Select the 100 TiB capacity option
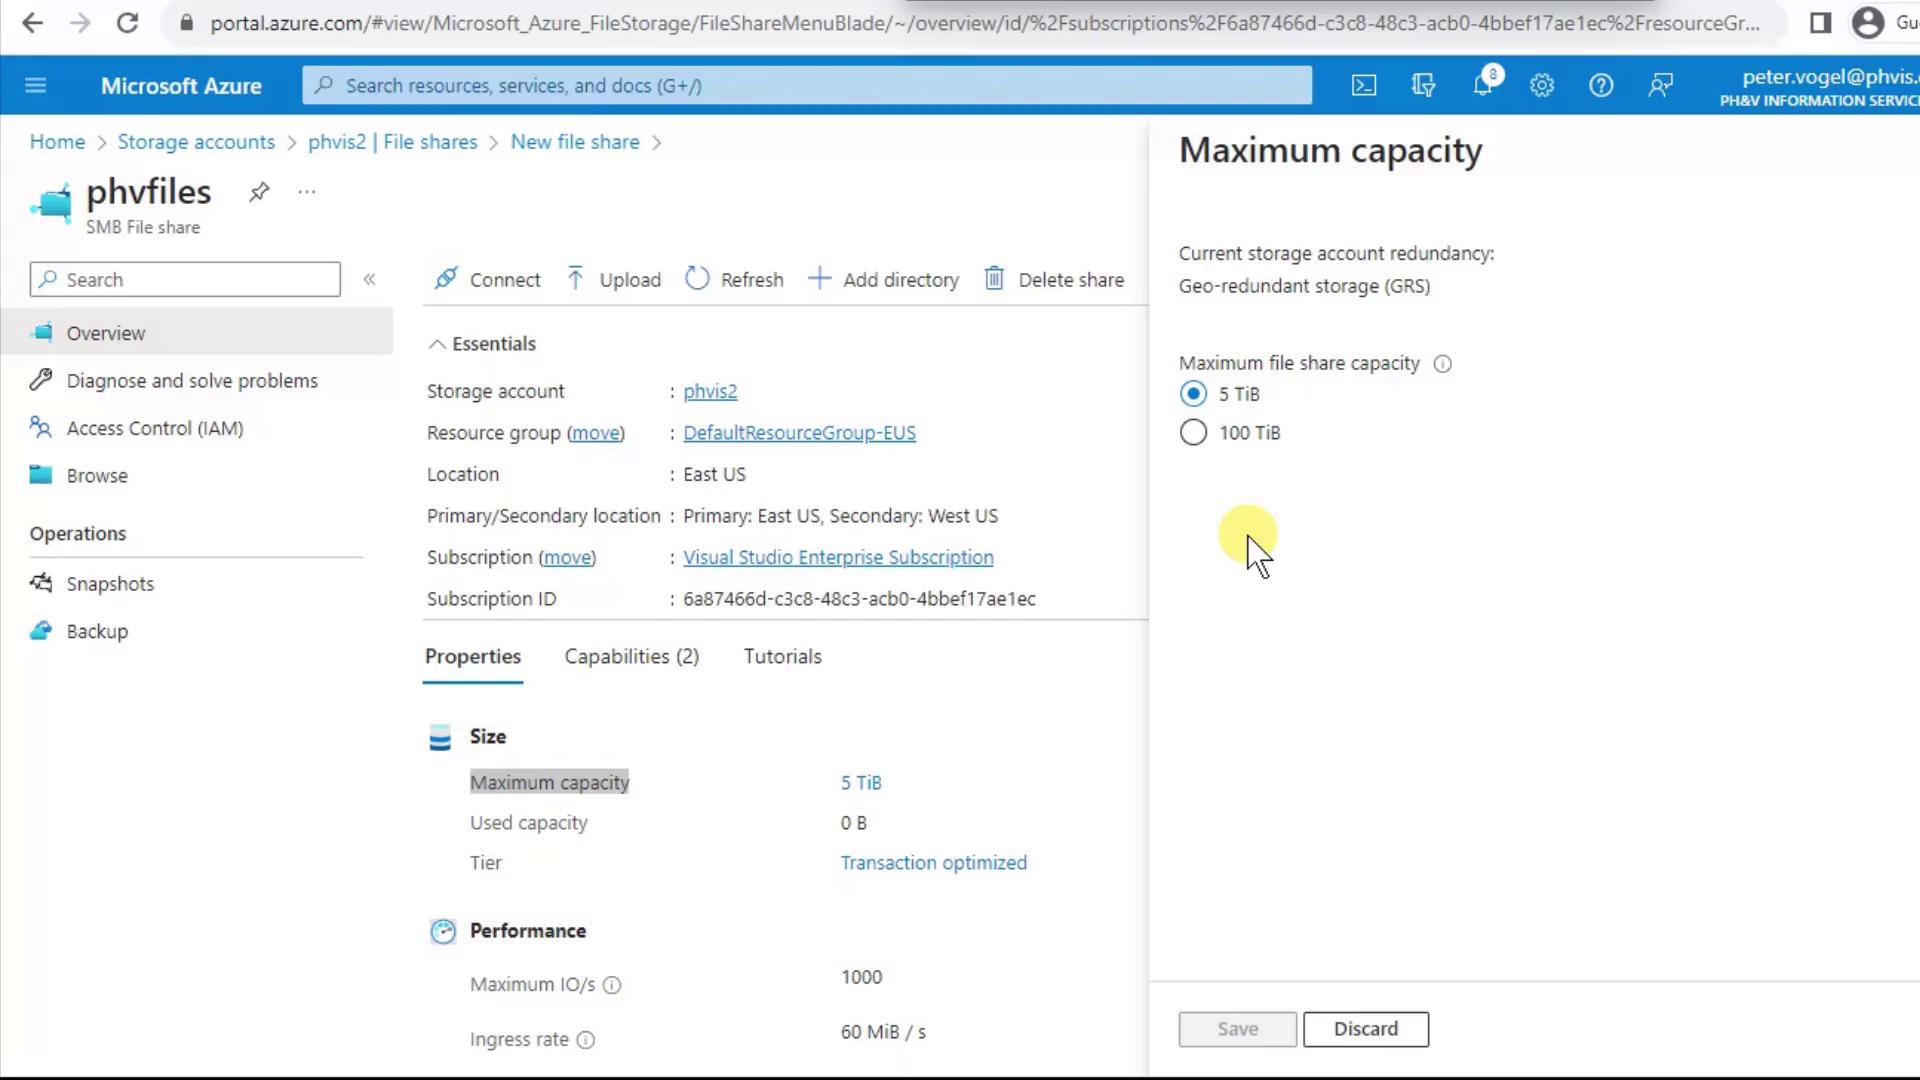The image size is (1920, 1080). point(1193,433)
